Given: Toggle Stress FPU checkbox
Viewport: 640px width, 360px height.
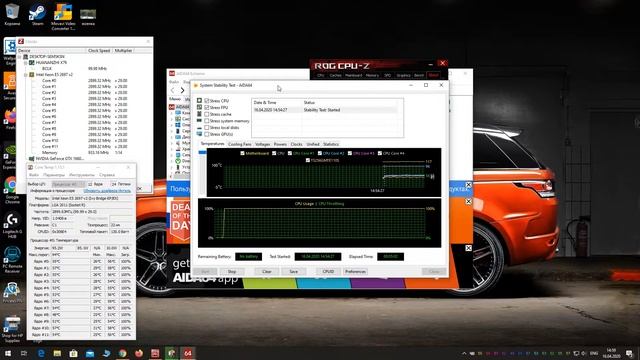Looking at the screenshot, I should click(x=207, y=107).
